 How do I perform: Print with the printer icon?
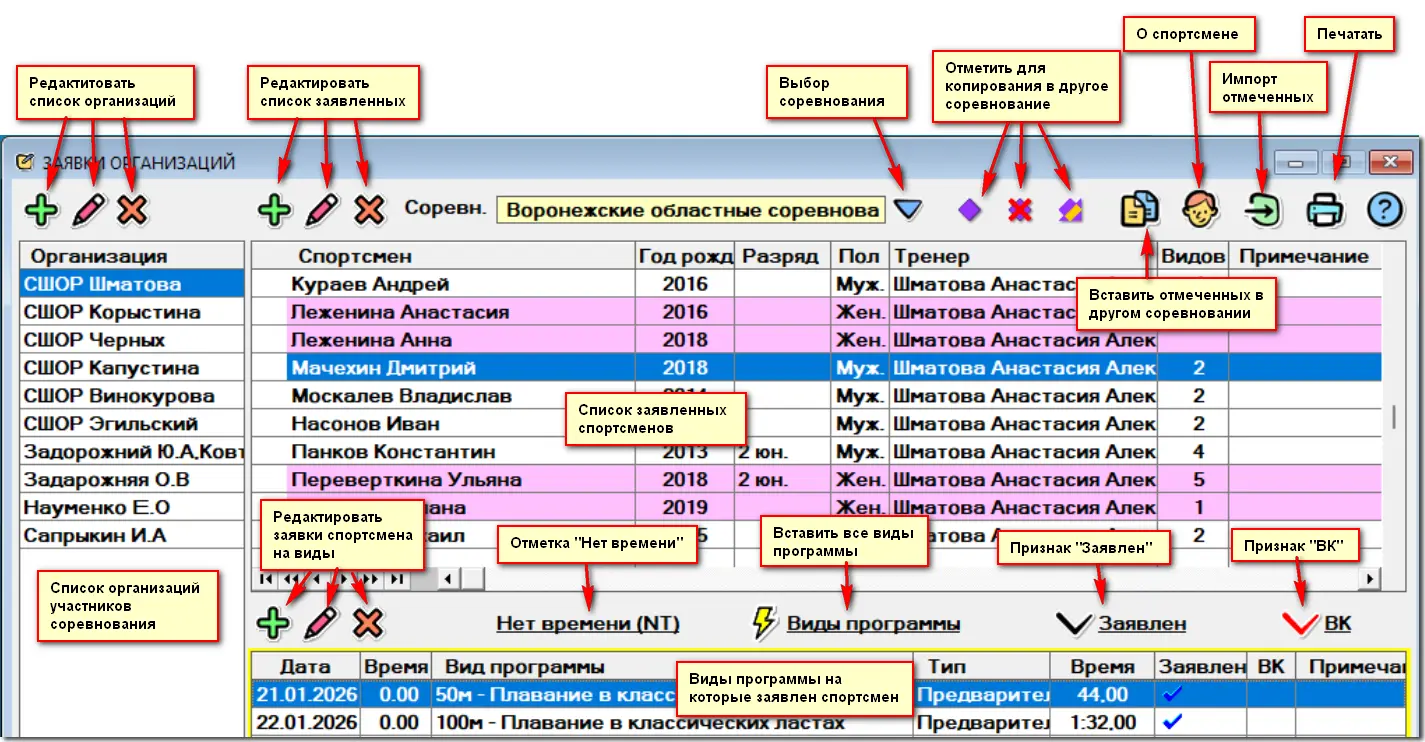1324,210
